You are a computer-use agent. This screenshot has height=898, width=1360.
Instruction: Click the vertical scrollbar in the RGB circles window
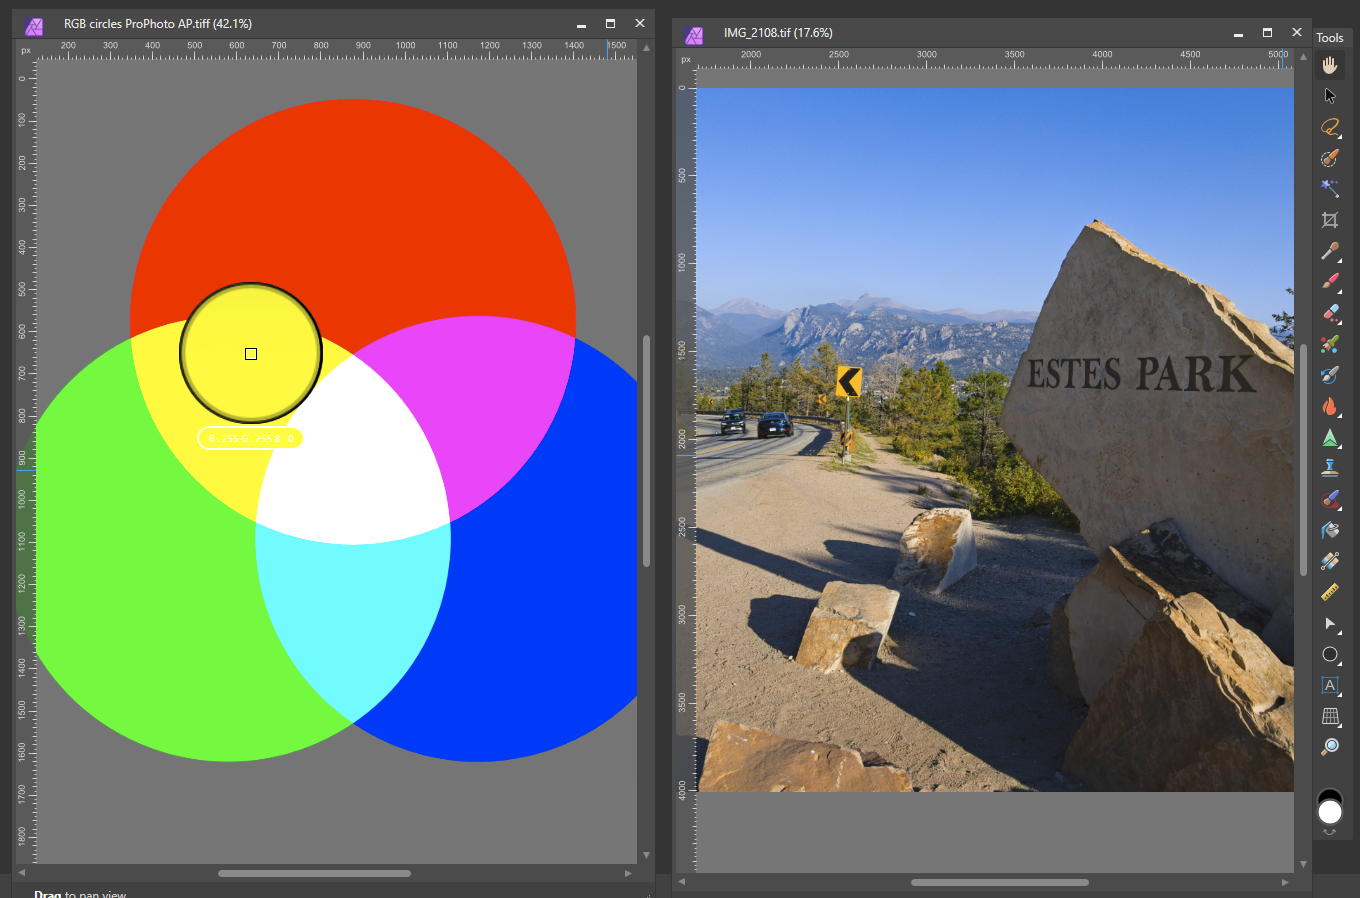pyautogui.click(x=646, y=451)
